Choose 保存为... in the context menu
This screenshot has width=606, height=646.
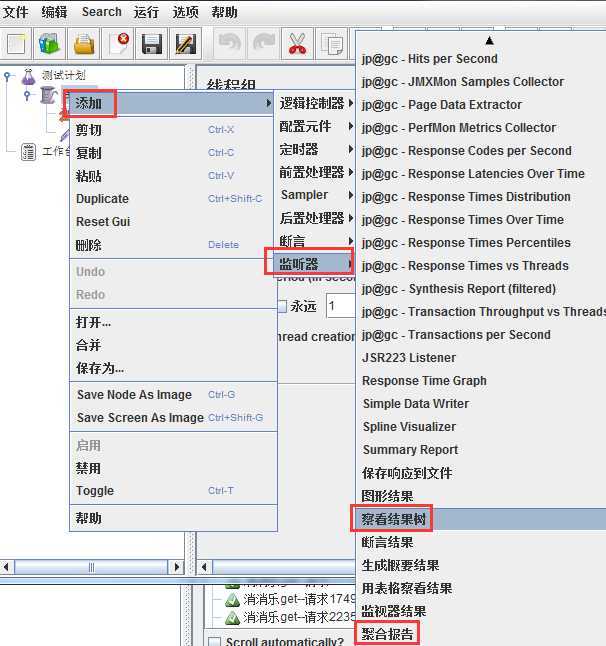pos(173,368)
